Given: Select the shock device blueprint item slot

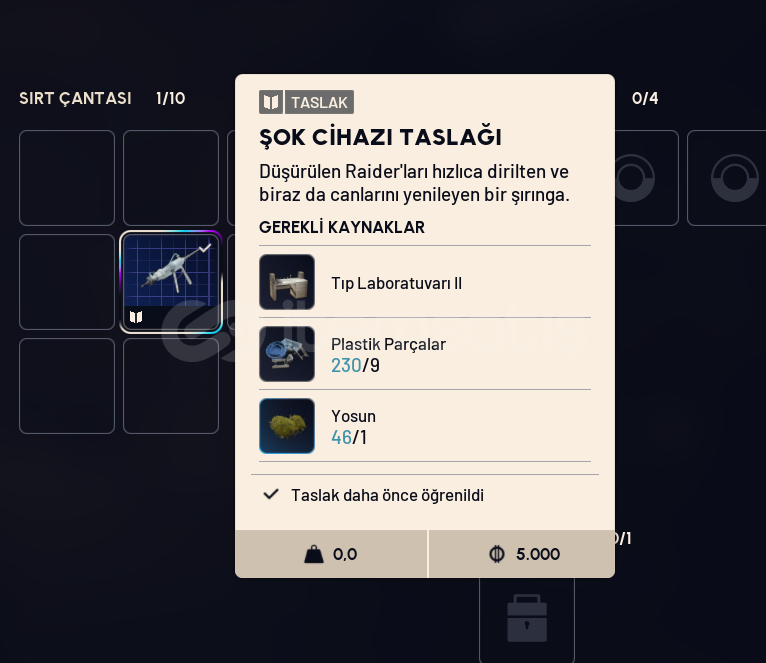Looking at the screenshot, I should [x=171, y=282].
